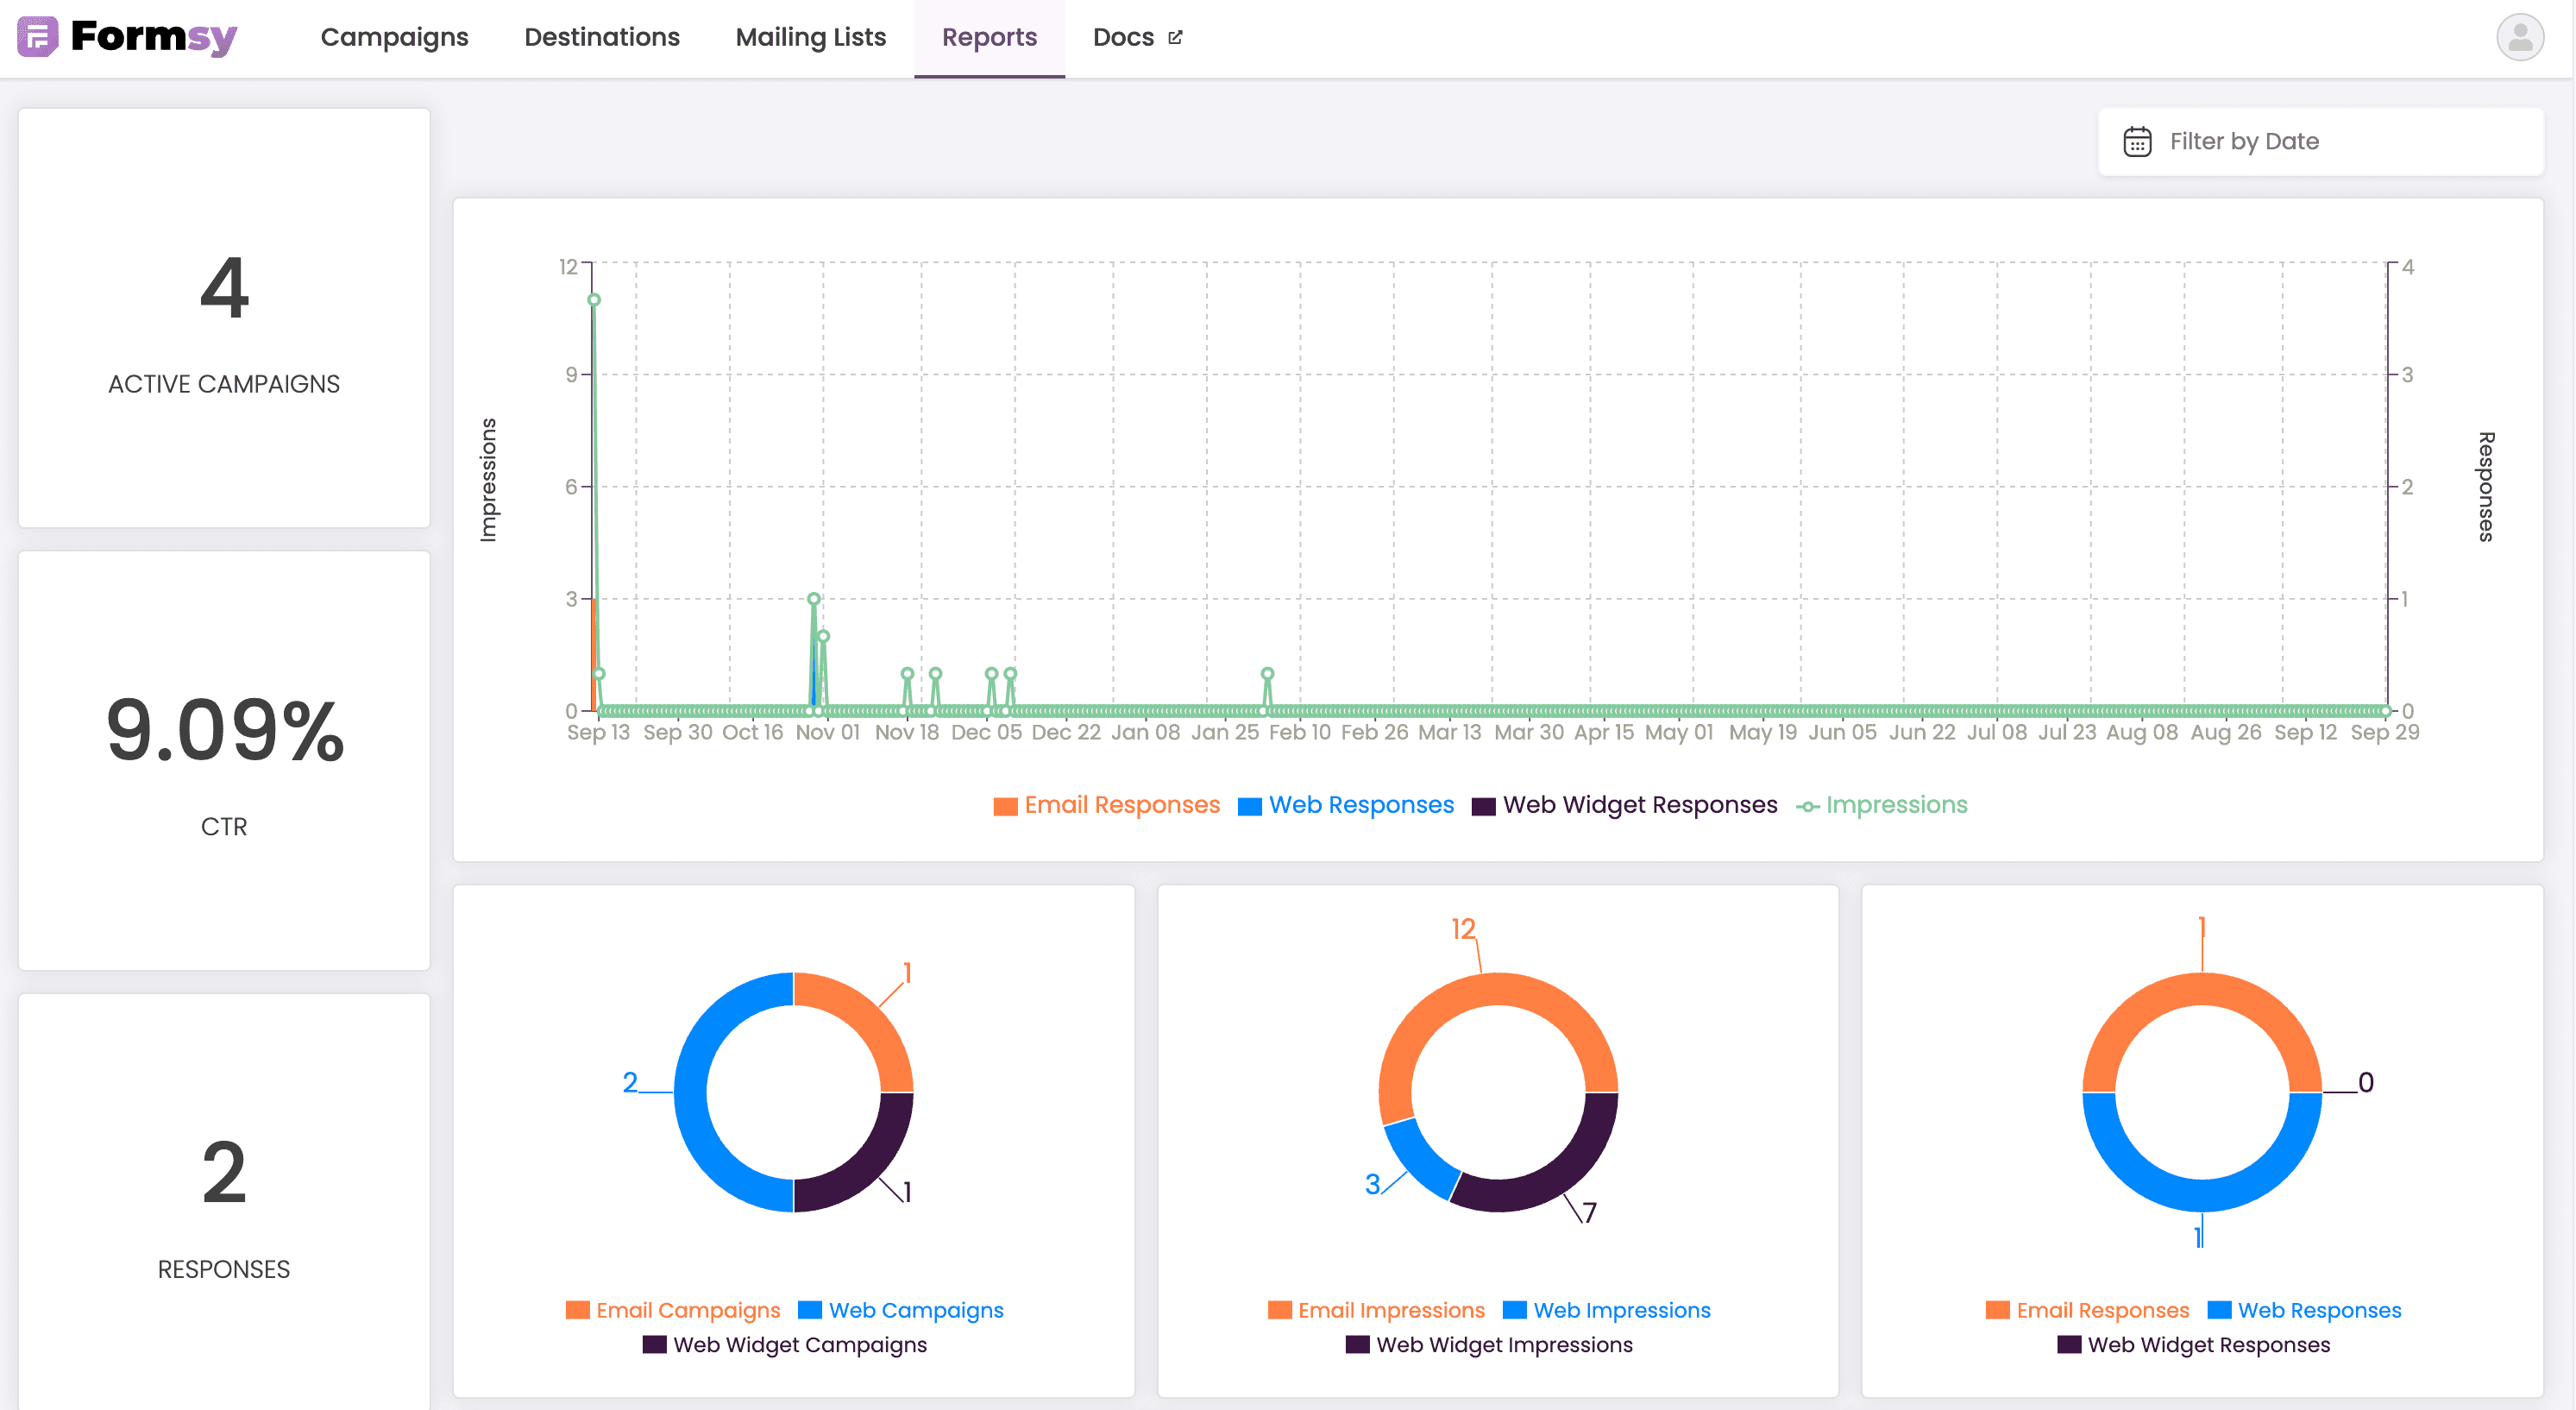The image size is (2576, 1410).
Task: Open the Campaigns tab
Action: click(x=394, y=37)
